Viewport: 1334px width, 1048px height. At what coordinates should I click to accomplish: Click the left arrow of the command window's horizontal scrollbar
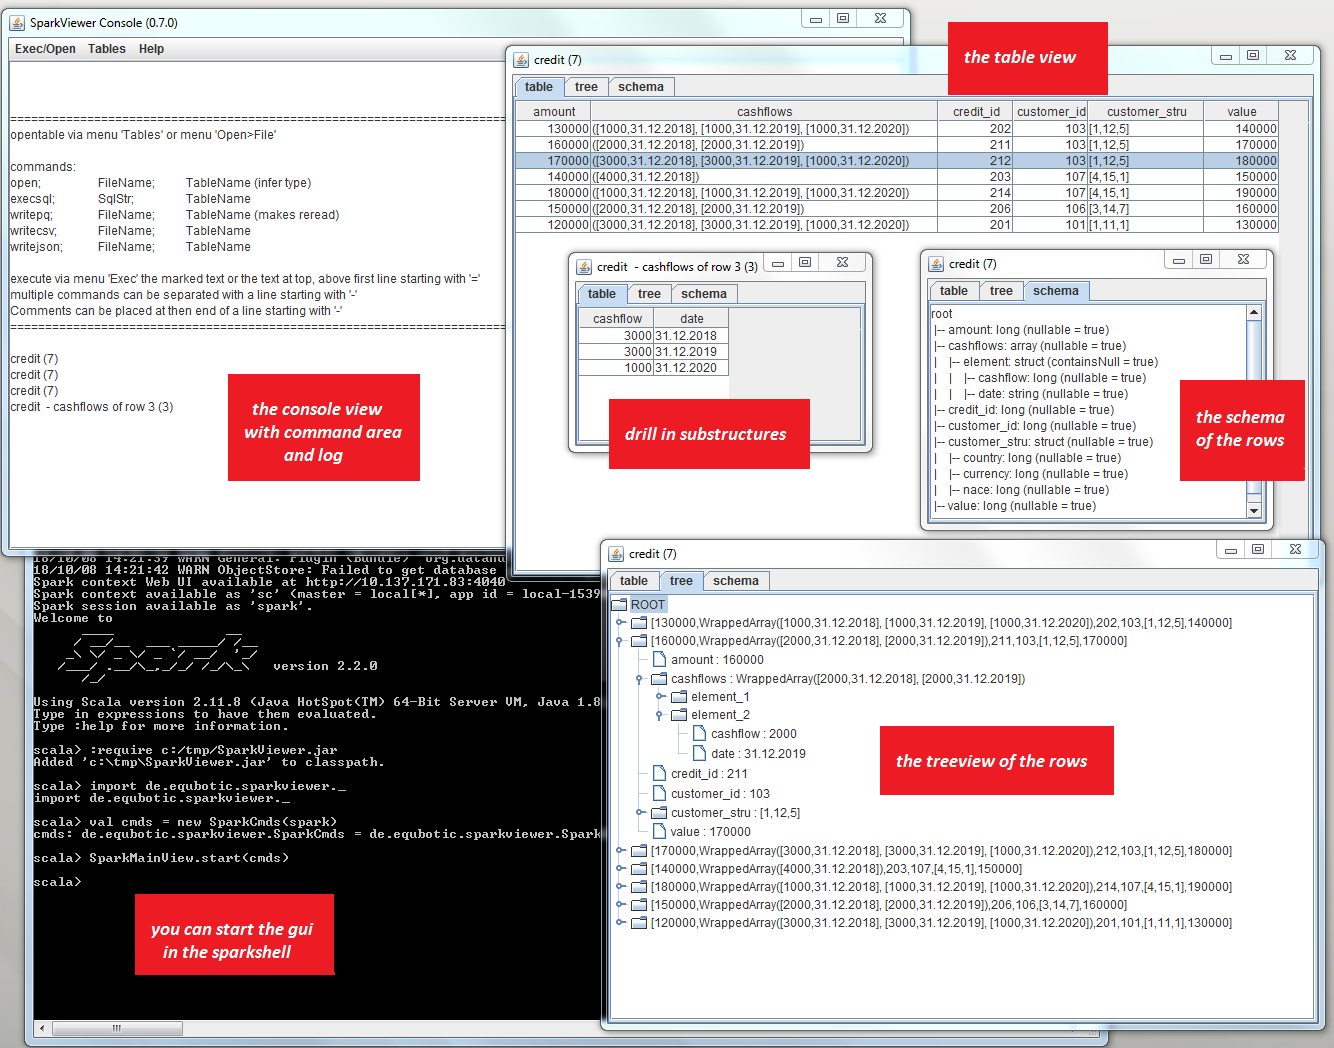click(42, 1028)
